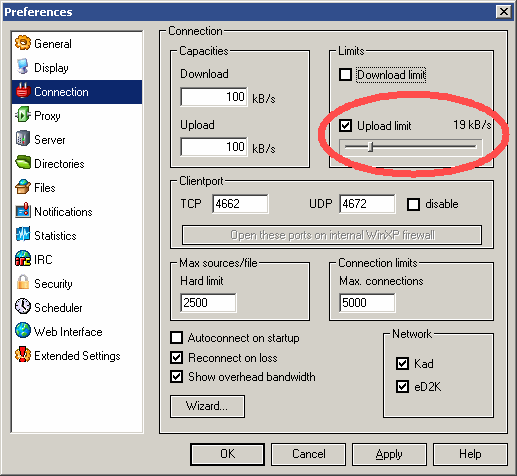Open the Extended Settings label
This screenshot has width=517, height=476.
point(77,356)
